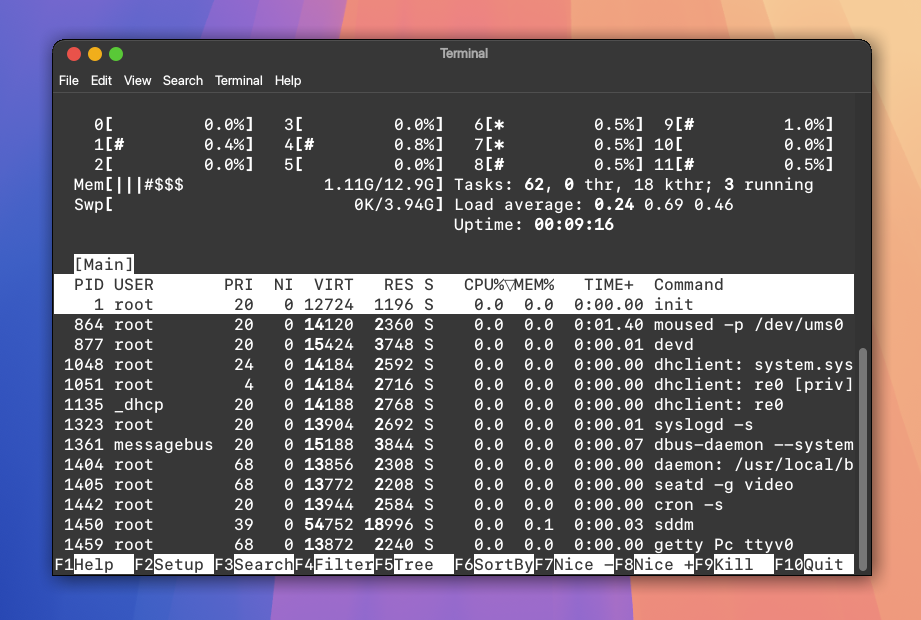The image size is (921, 620).
Task: Click the green maximize window button
Action: 116,54
